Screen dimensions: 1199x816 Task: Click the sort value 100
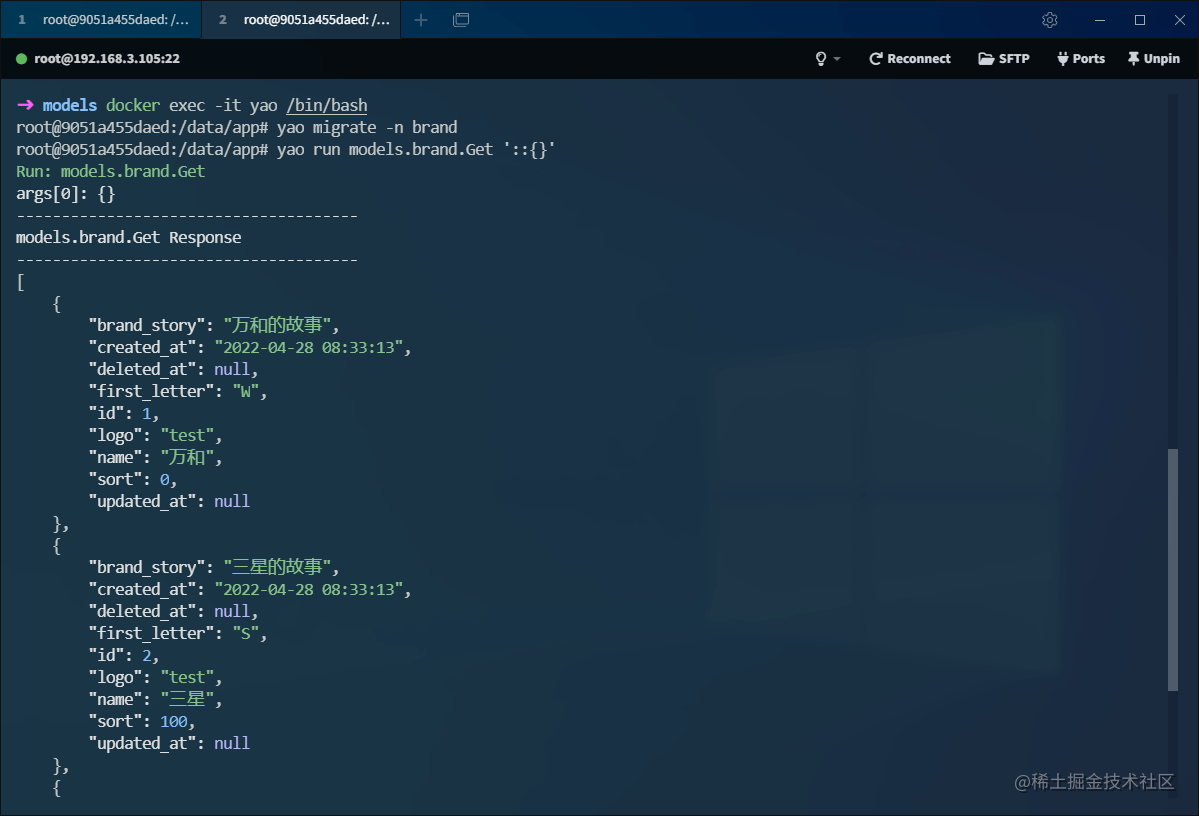point(174,722)
